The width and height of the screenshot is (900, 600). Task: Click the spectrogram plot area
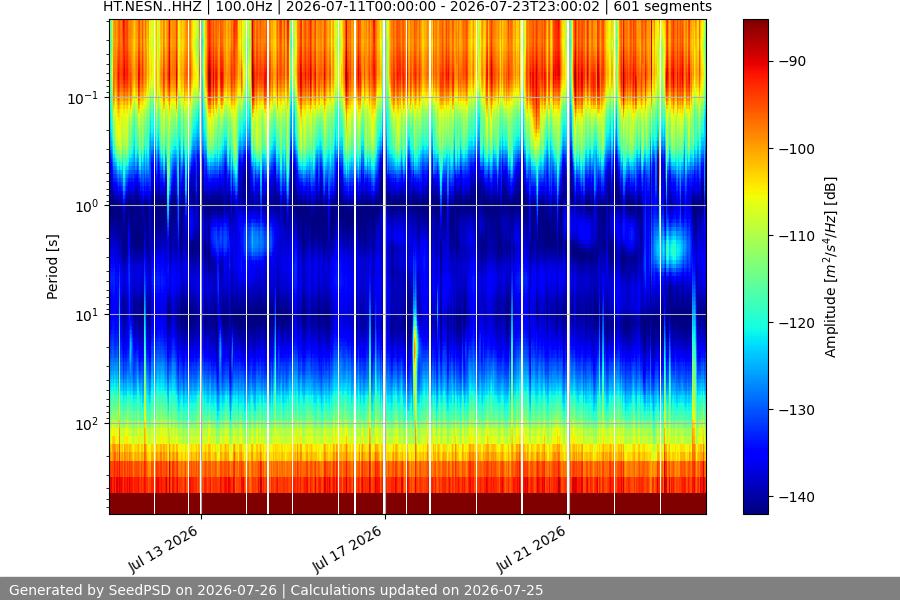pos(408,267)
